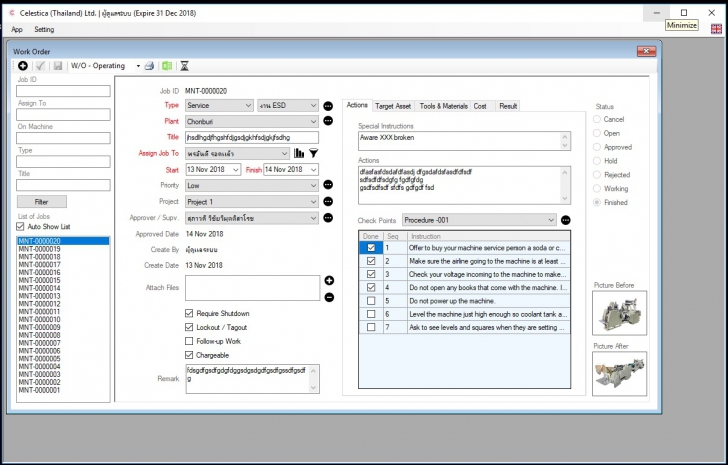Uncheck the Require Shutdown checkbox
Image resolution: width=728 pixels, height=465 pixels.
[190, 314]
